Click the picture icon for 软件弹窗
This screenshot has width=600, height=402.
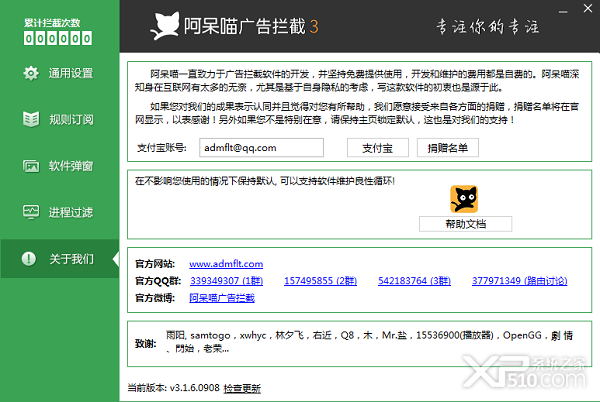[x=31, y=166]
